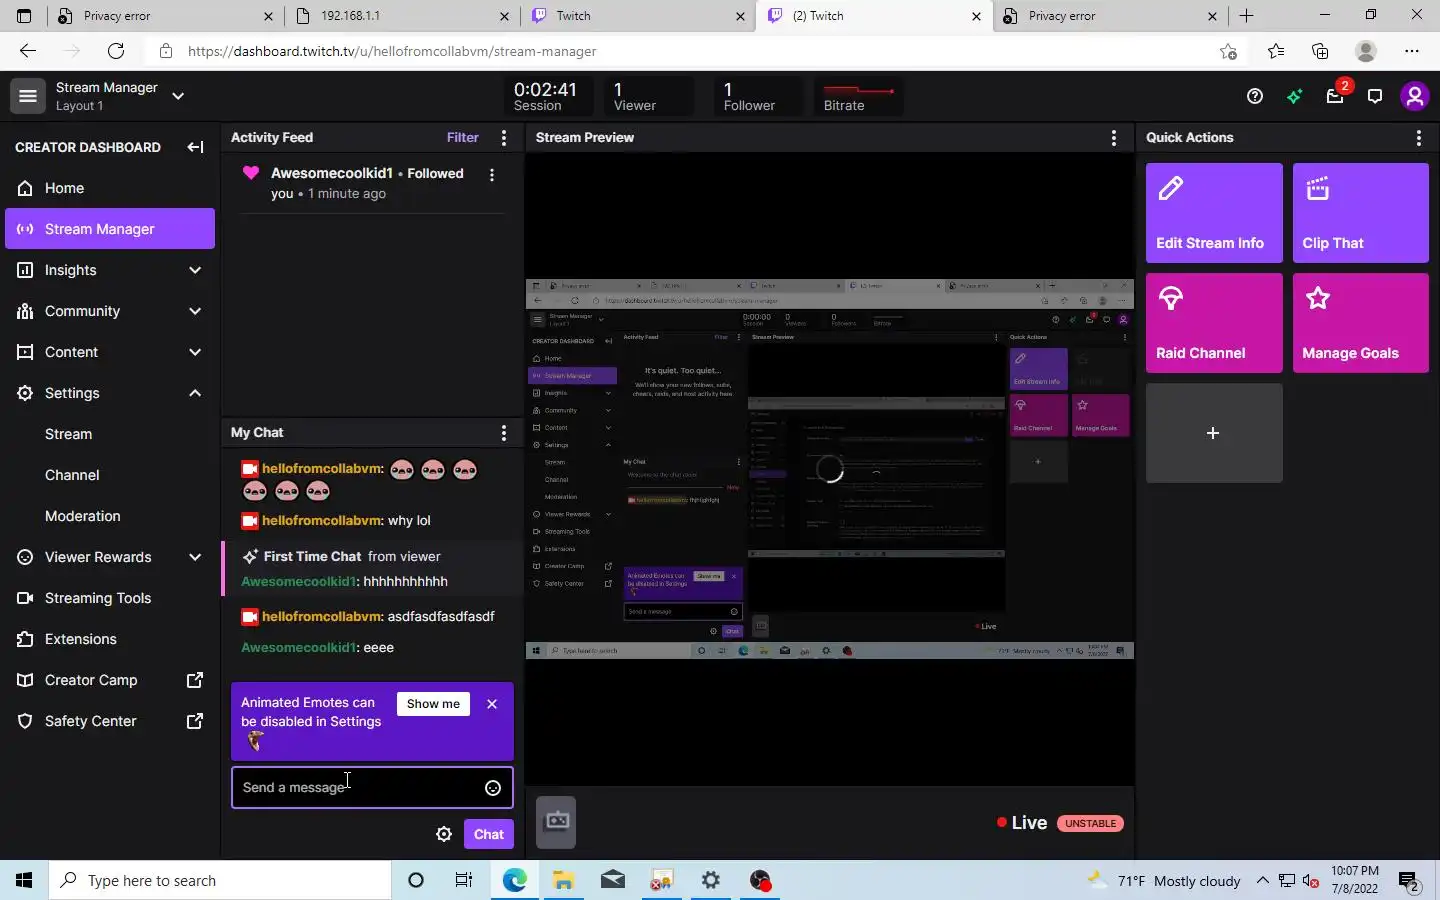This screenshot has width=1440, height=900.
Task: Open Streaming Tools page
Action: (110, 598)
